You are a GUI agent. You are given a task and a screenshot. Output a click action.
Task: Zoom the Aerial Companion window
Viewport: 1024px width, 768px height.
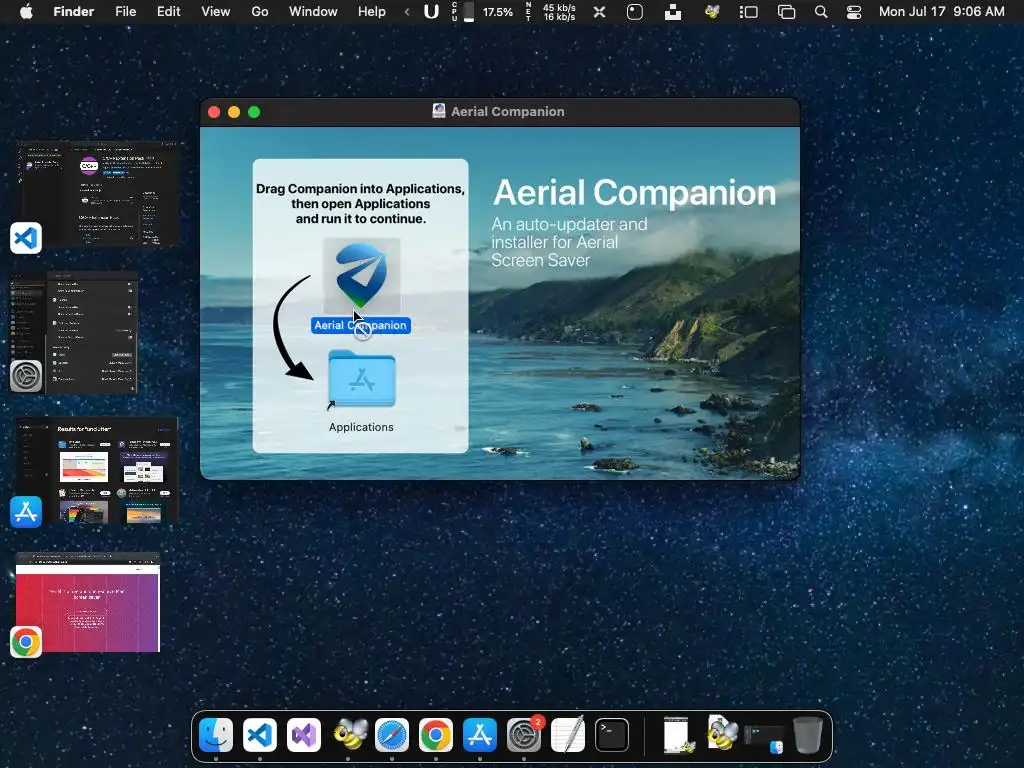click(x=254, y=112)
